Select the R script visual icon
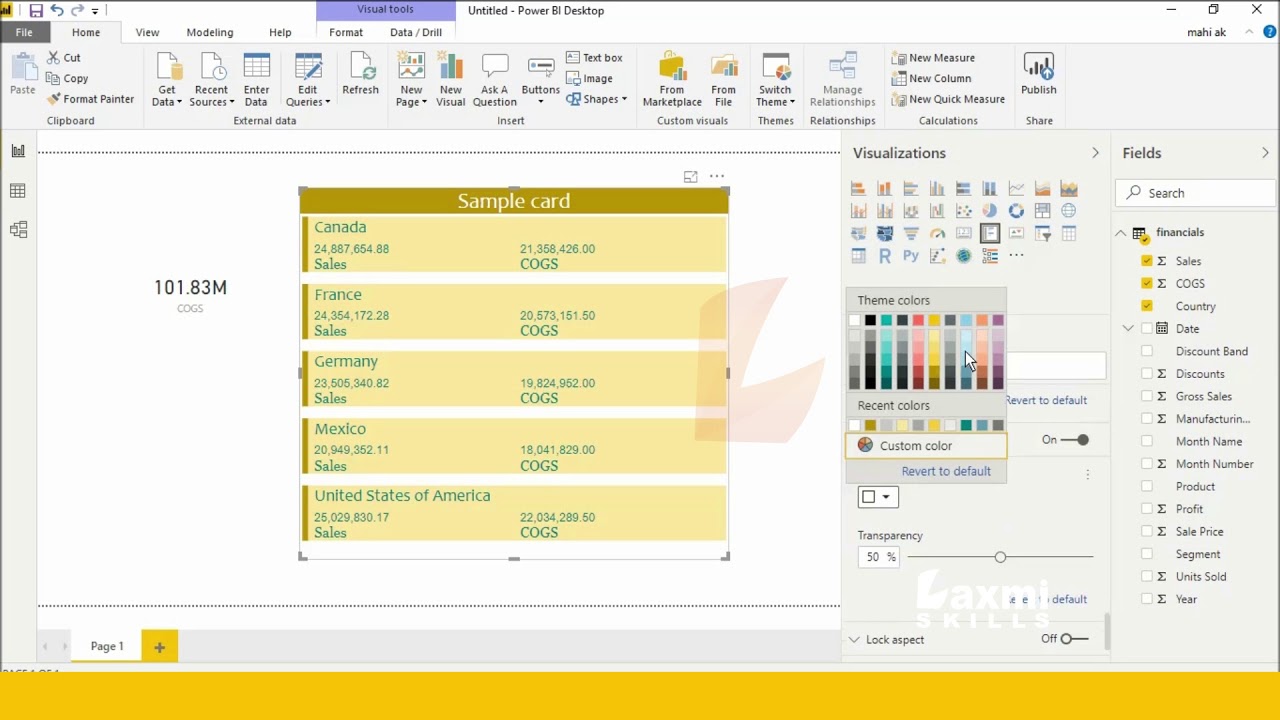The image size is (1280, 720). tap(884, 255)
